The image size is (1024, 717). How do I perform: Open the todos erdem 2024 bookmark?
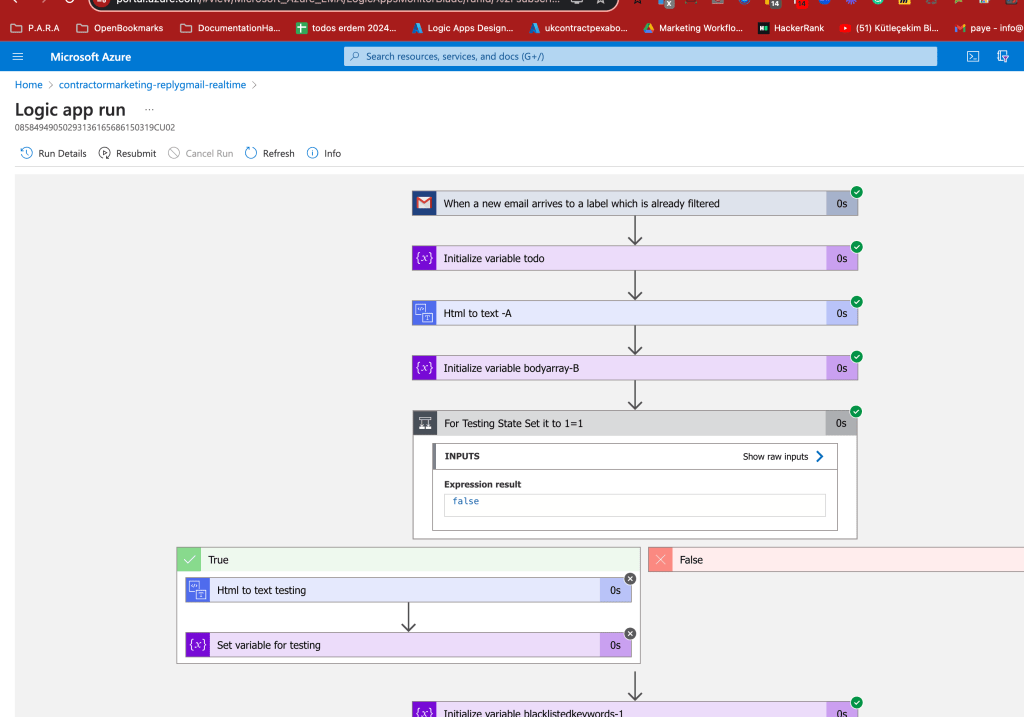[x=346, y=28]
